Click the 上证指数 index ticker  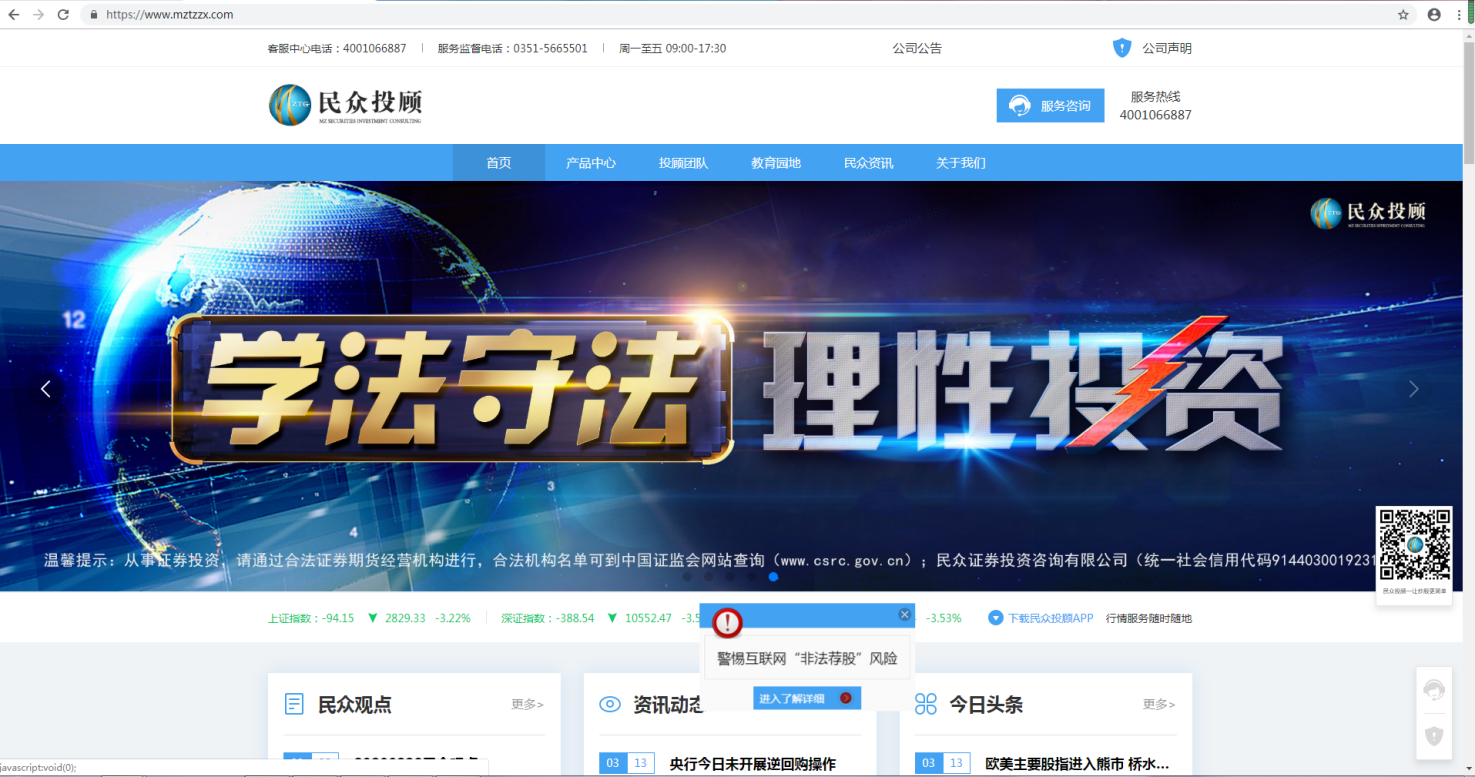tap(369, 618)
